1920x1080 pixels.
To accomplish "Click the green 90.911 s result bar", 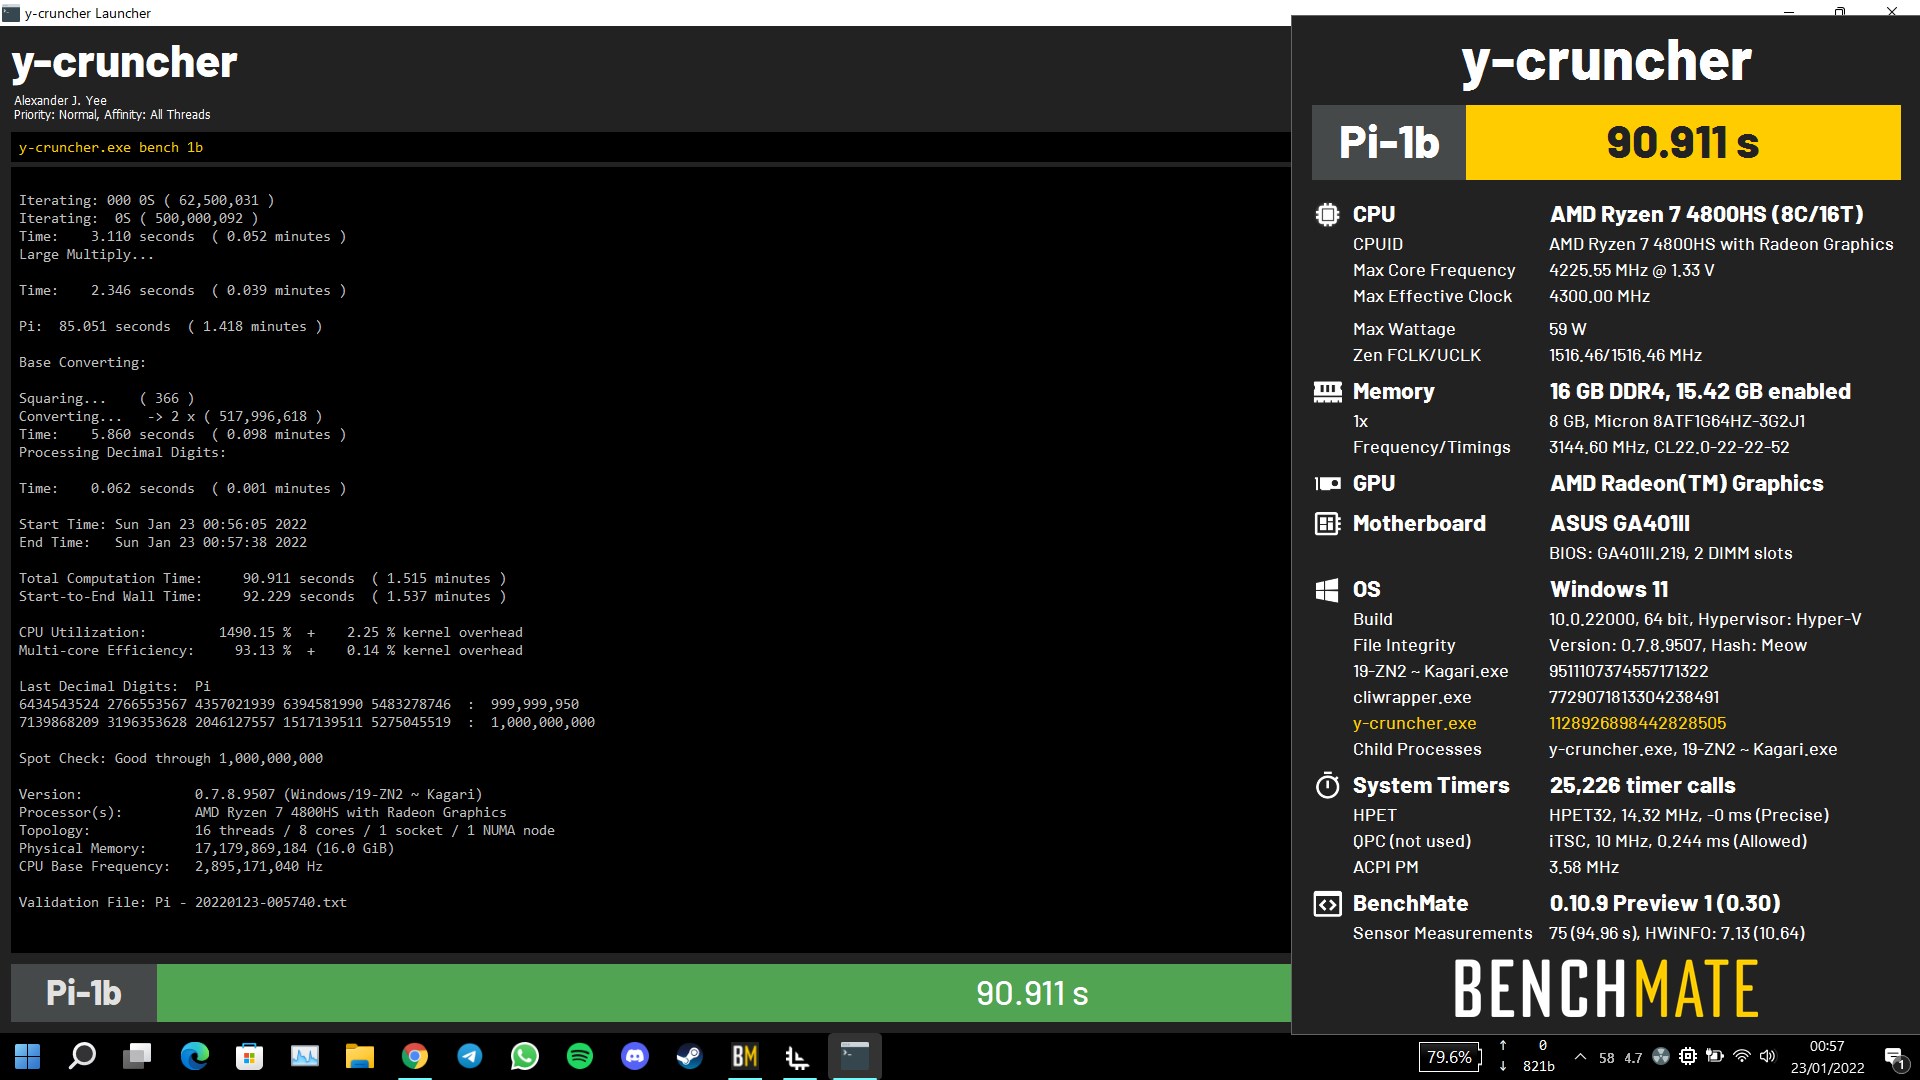I will (724, 993).
